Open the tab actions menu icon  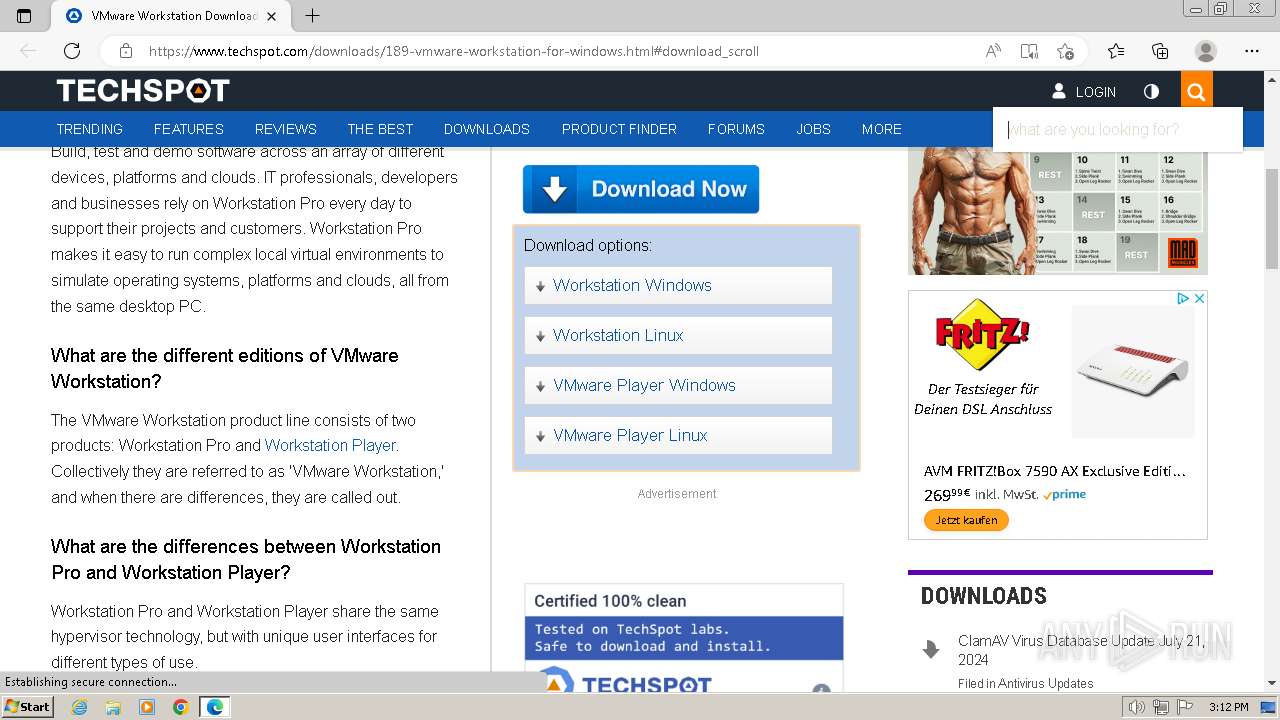click(24, 16)
